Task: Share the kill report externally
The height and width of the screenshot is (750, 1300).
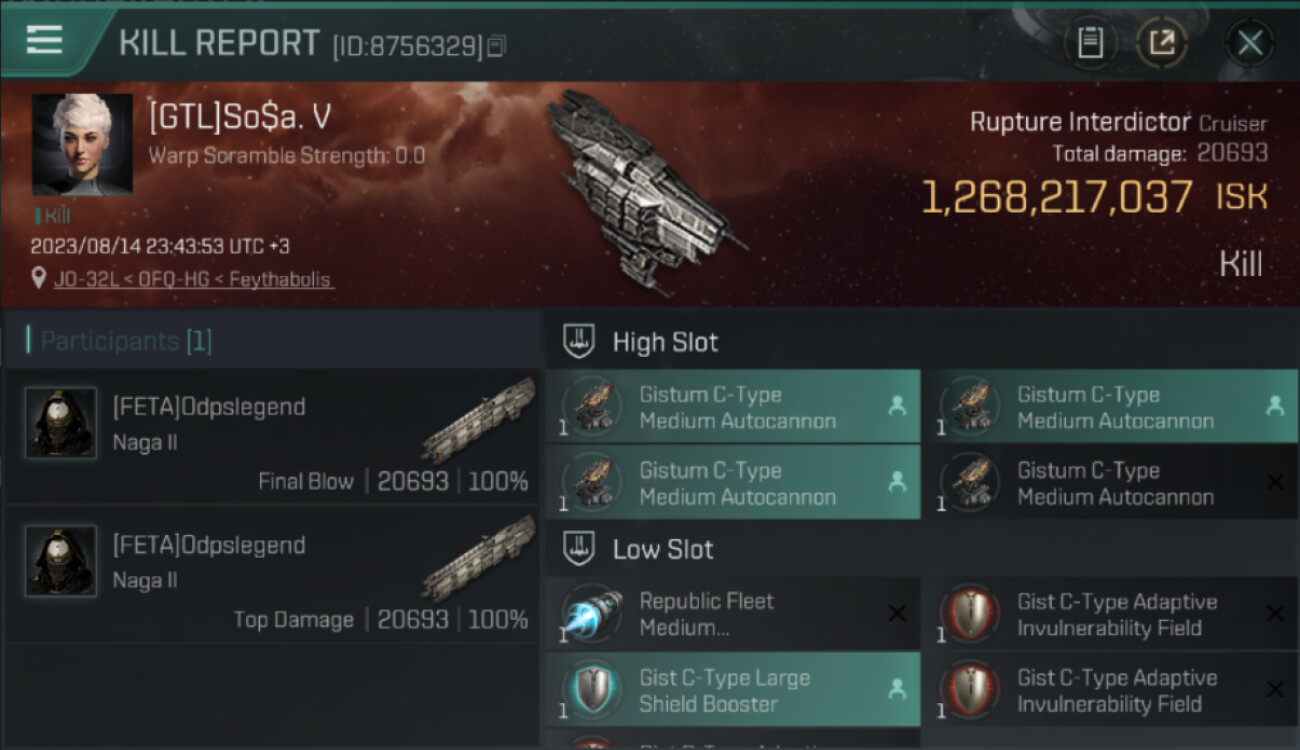Action: [1161, 43]
